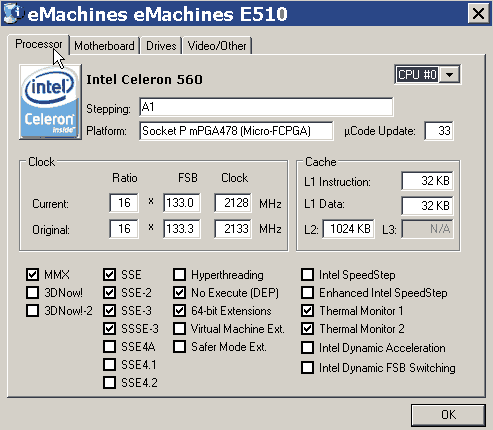The image size is (493, 430).
Task: Click the Current: row label
Action: (x=50, y=204)
